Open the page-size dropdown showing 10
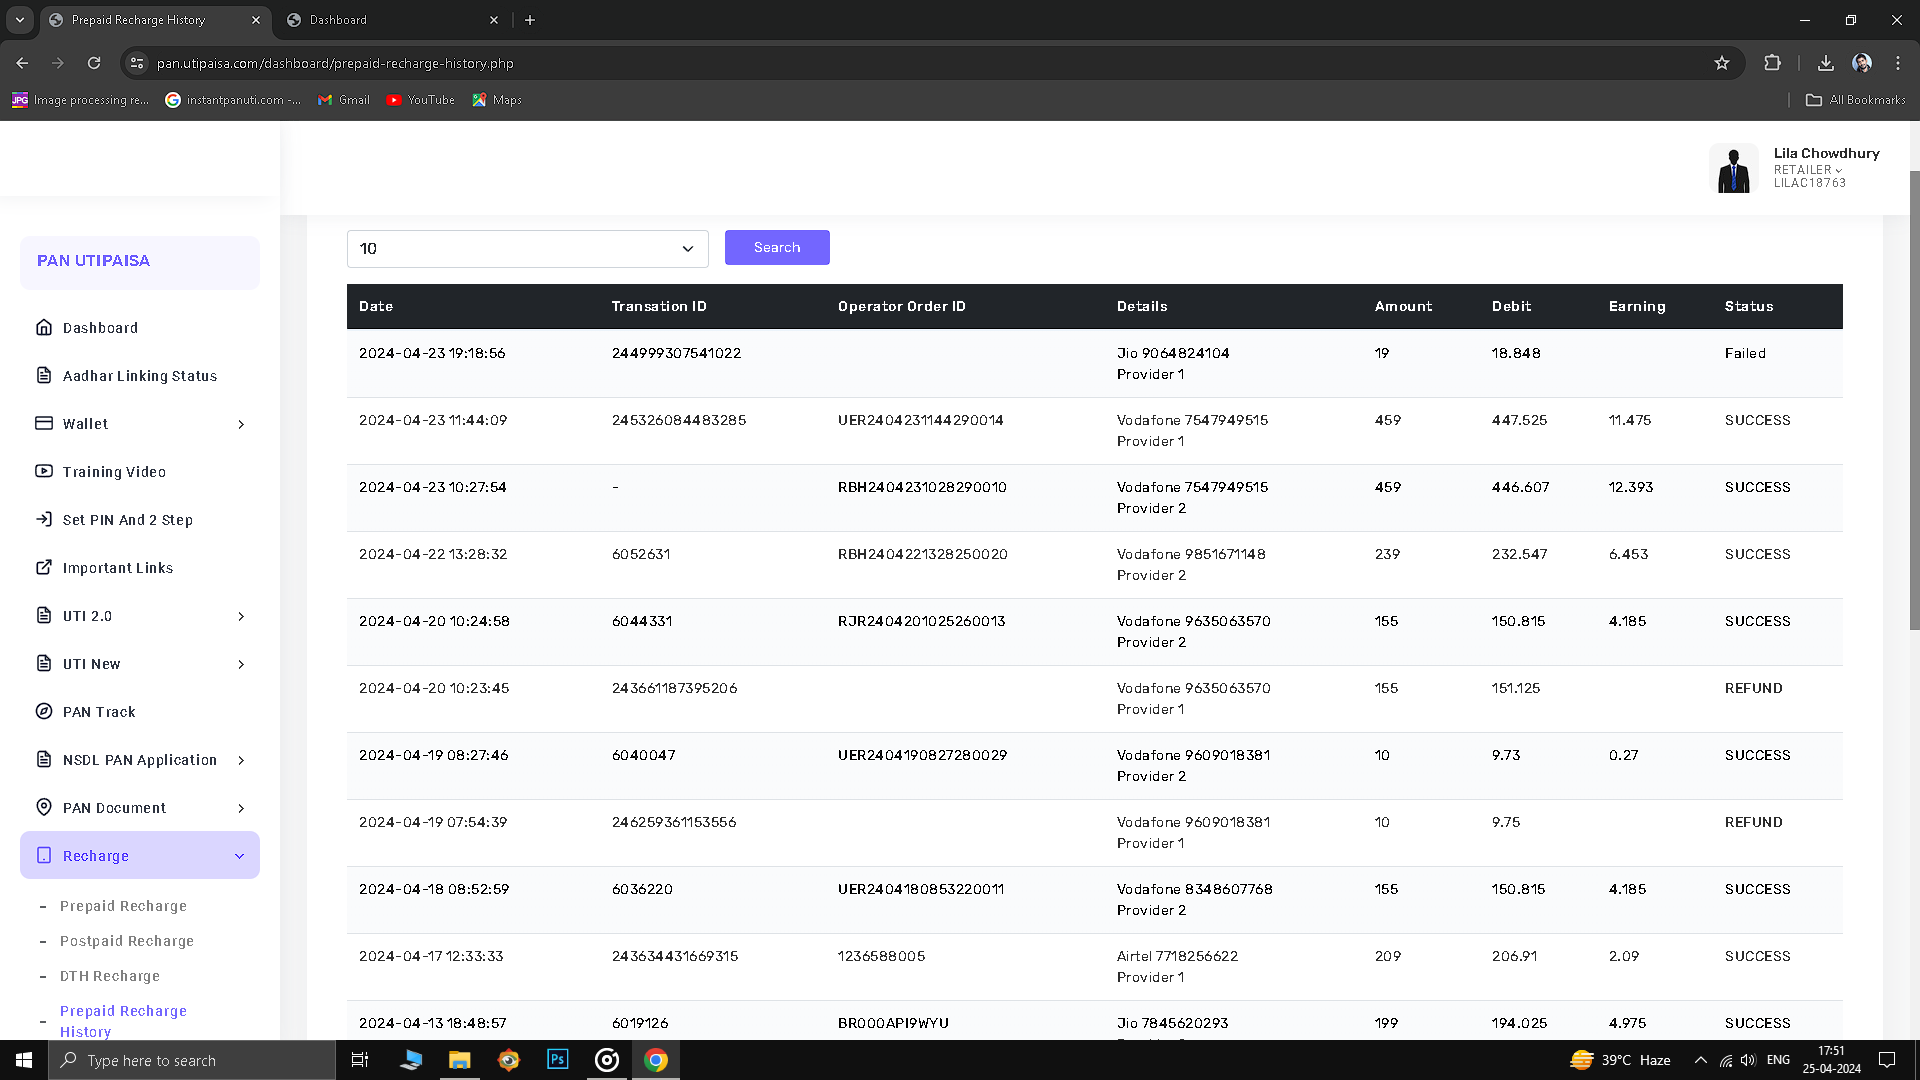The width and height of the screenshot is (1920, 1080). pos(527,249)
